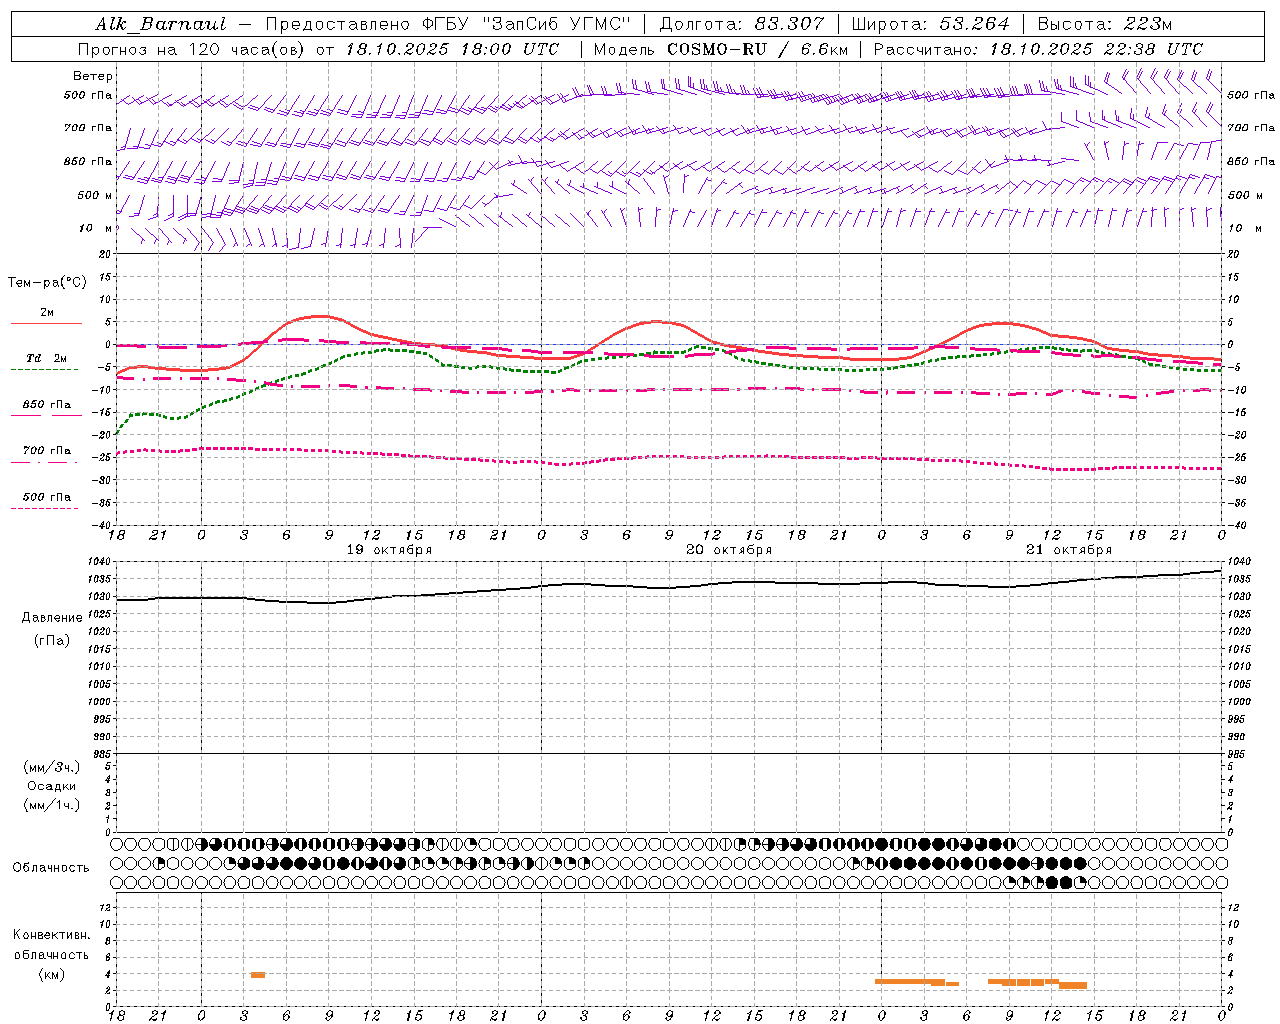This screenshot has width=1280, height=1024.
Task: Click the isolated orange convective bar on 19 октября
Action: (258, 975)
